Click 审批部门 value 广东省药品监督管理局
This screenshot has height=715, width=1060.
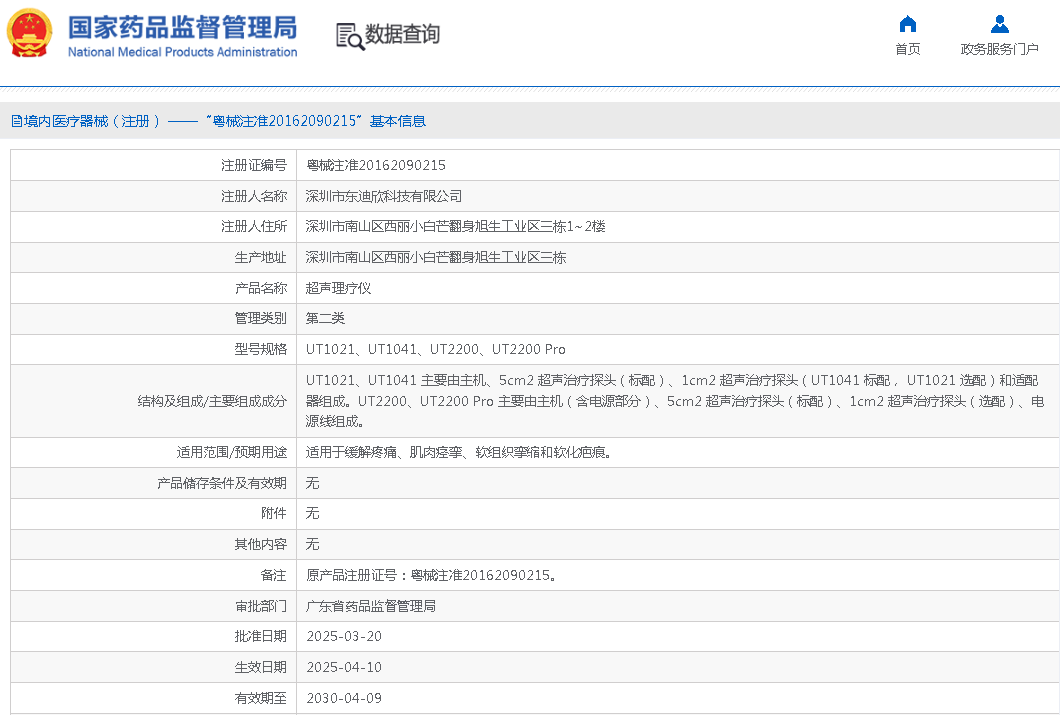370,606
